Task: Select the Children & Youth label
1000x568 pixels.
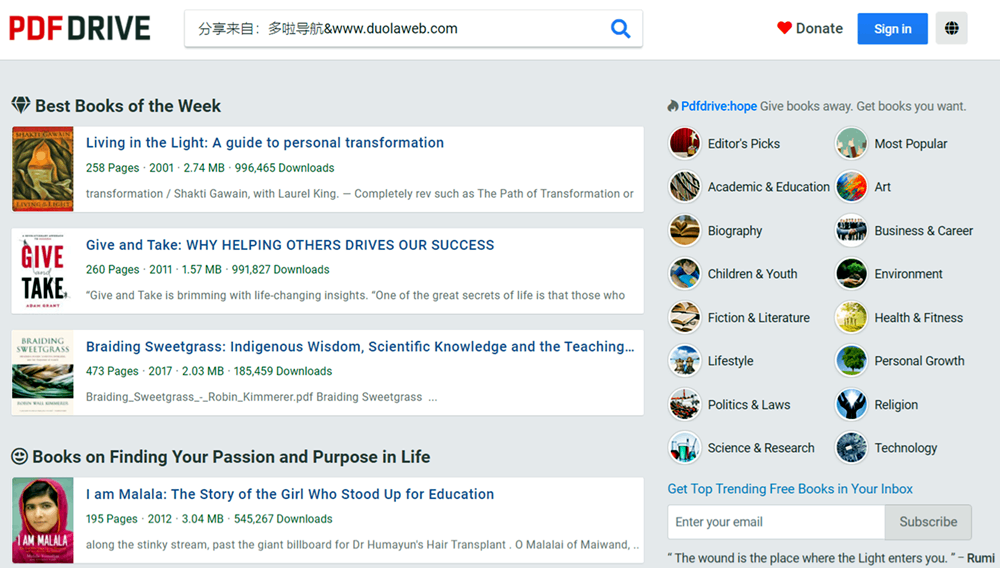Action: 753,273
